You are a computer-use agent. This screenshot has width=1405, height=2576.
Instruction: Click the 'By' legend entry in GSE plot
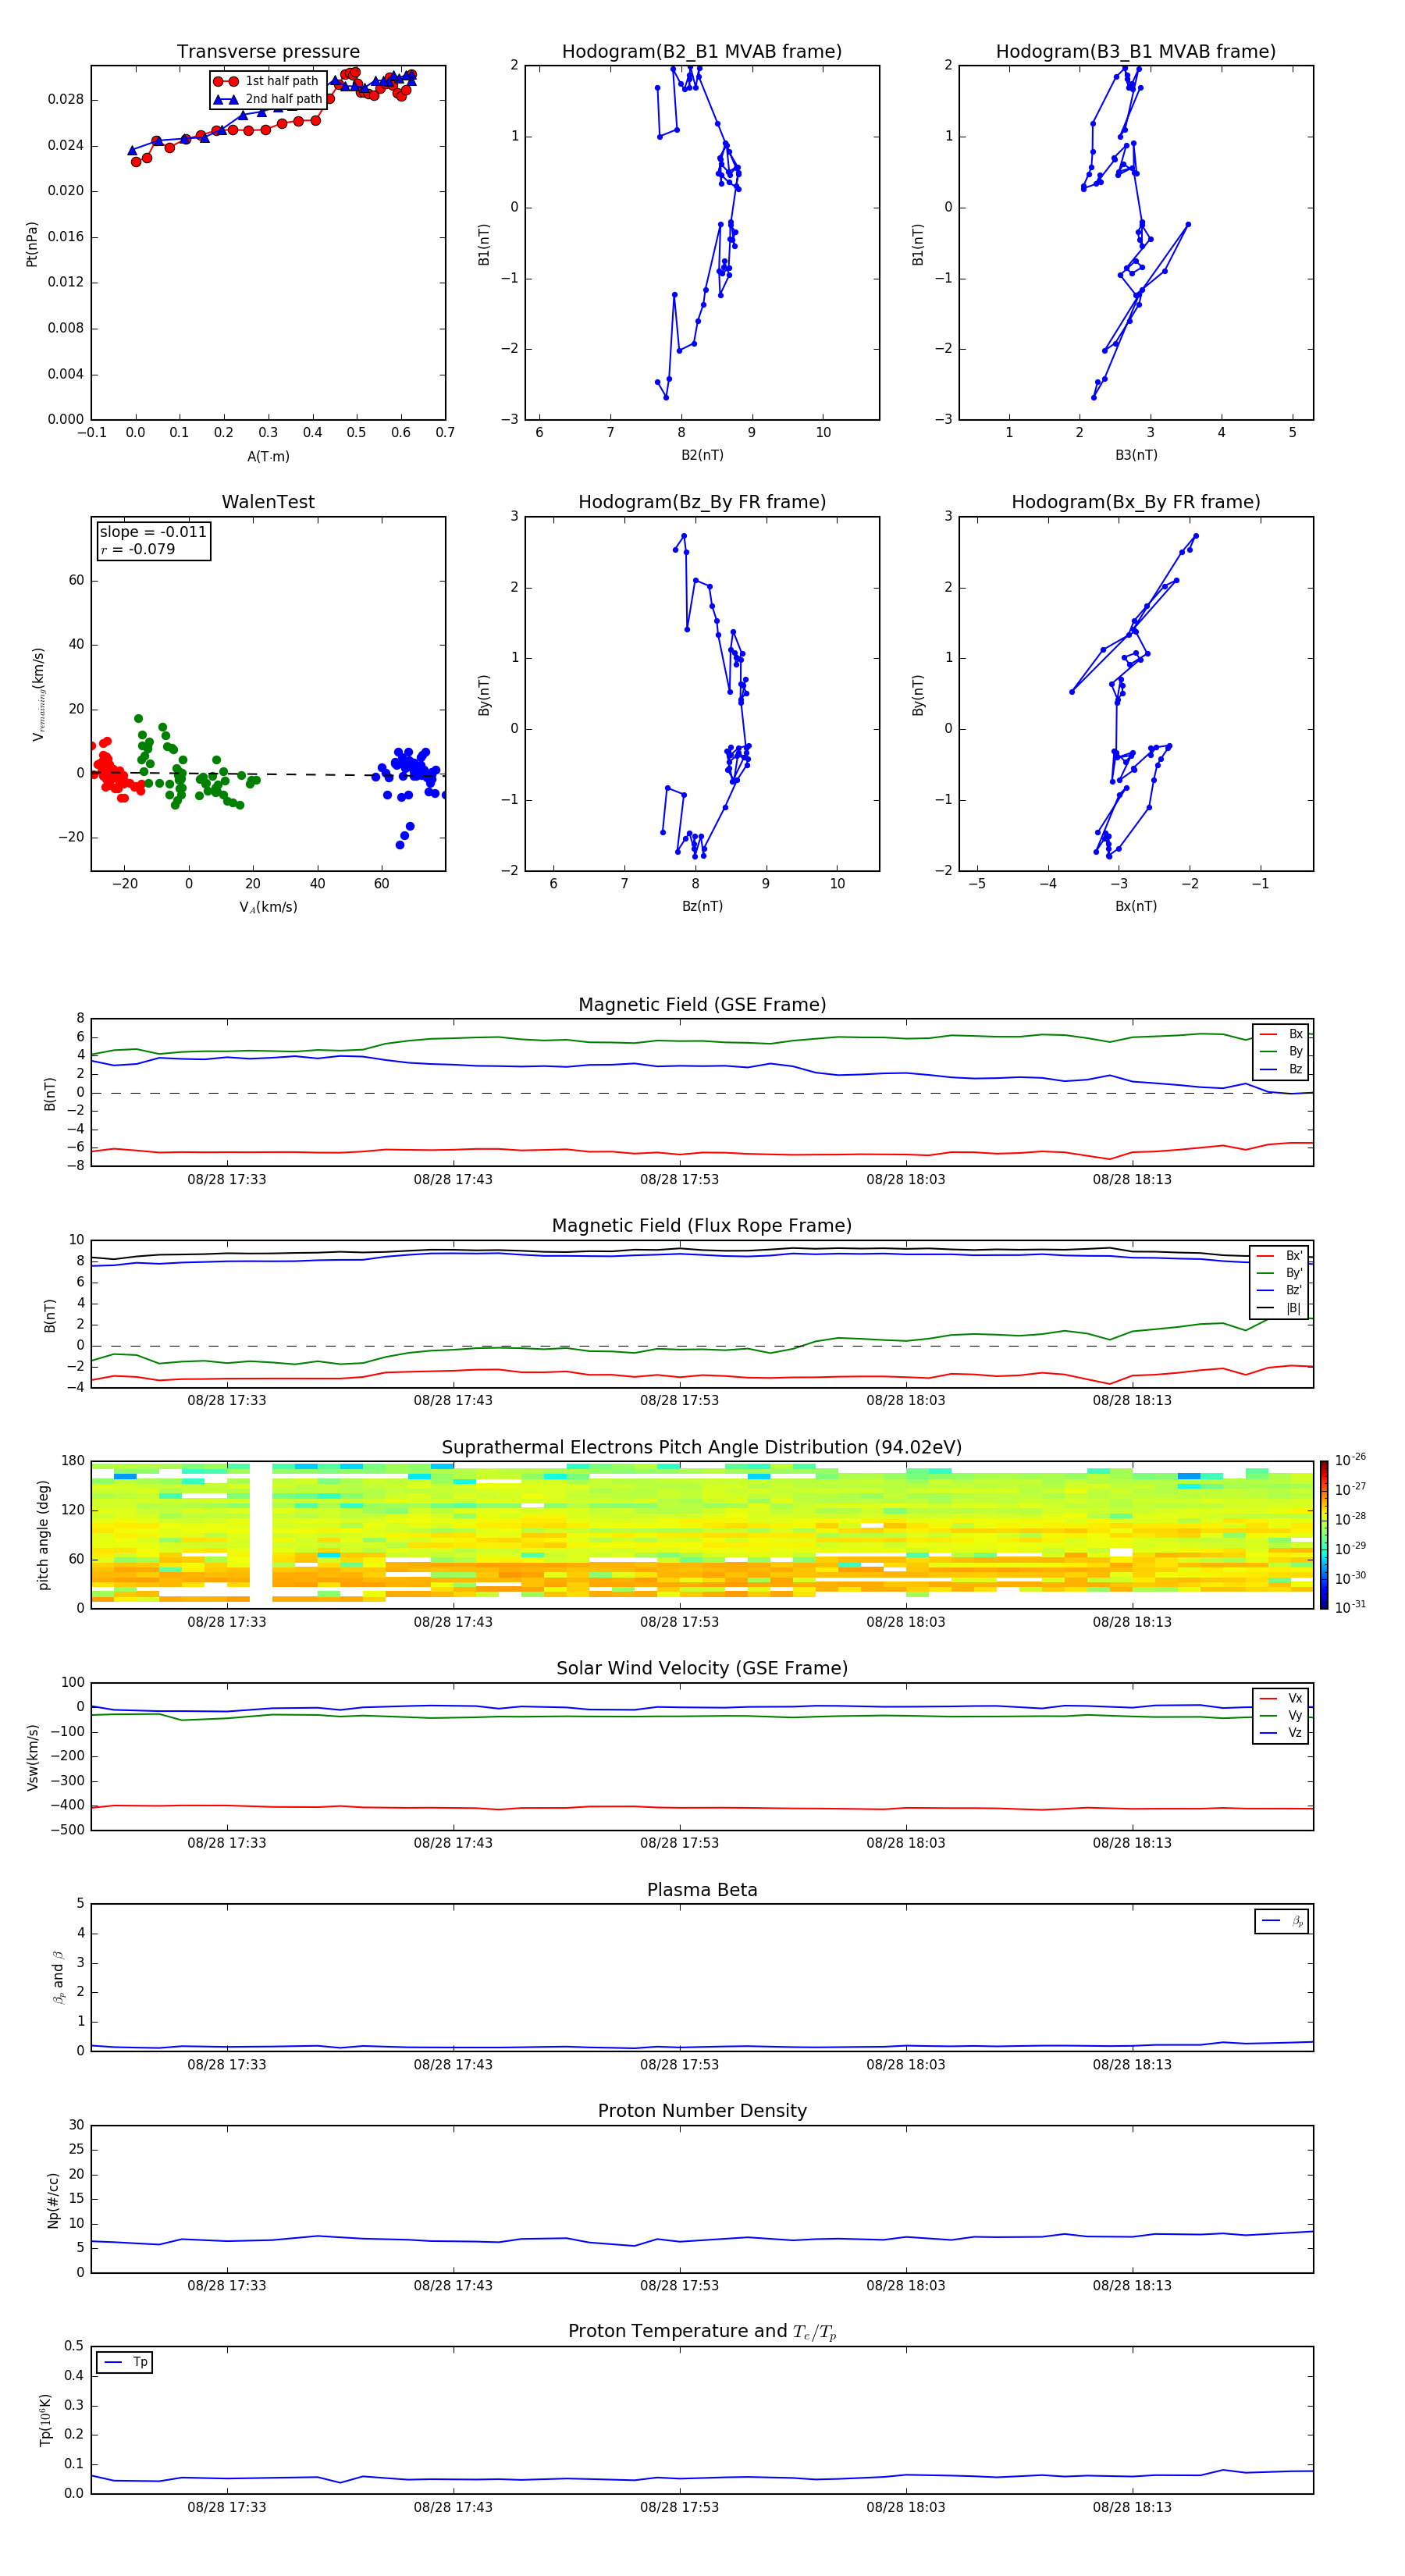point(1282,1052)
